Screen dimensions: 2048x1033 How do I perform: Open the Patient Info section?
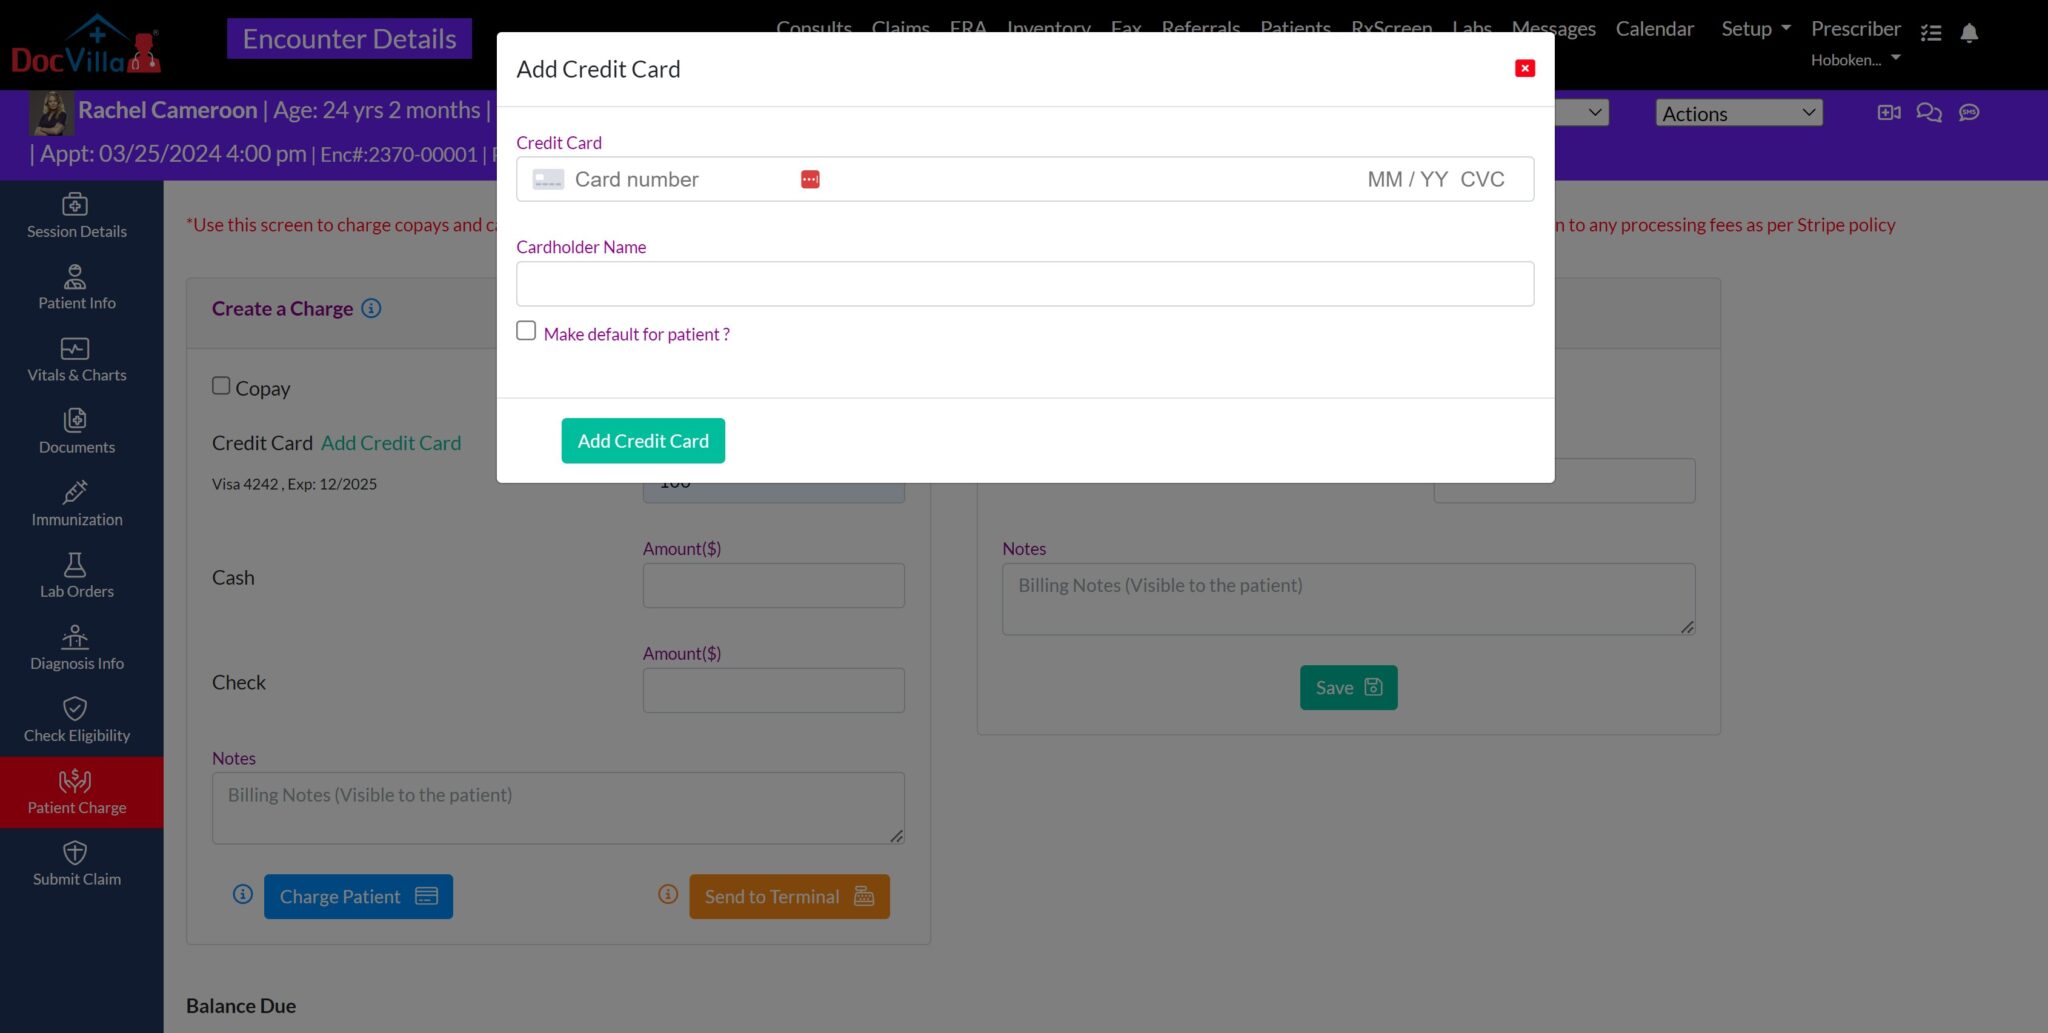coord(76,288)
